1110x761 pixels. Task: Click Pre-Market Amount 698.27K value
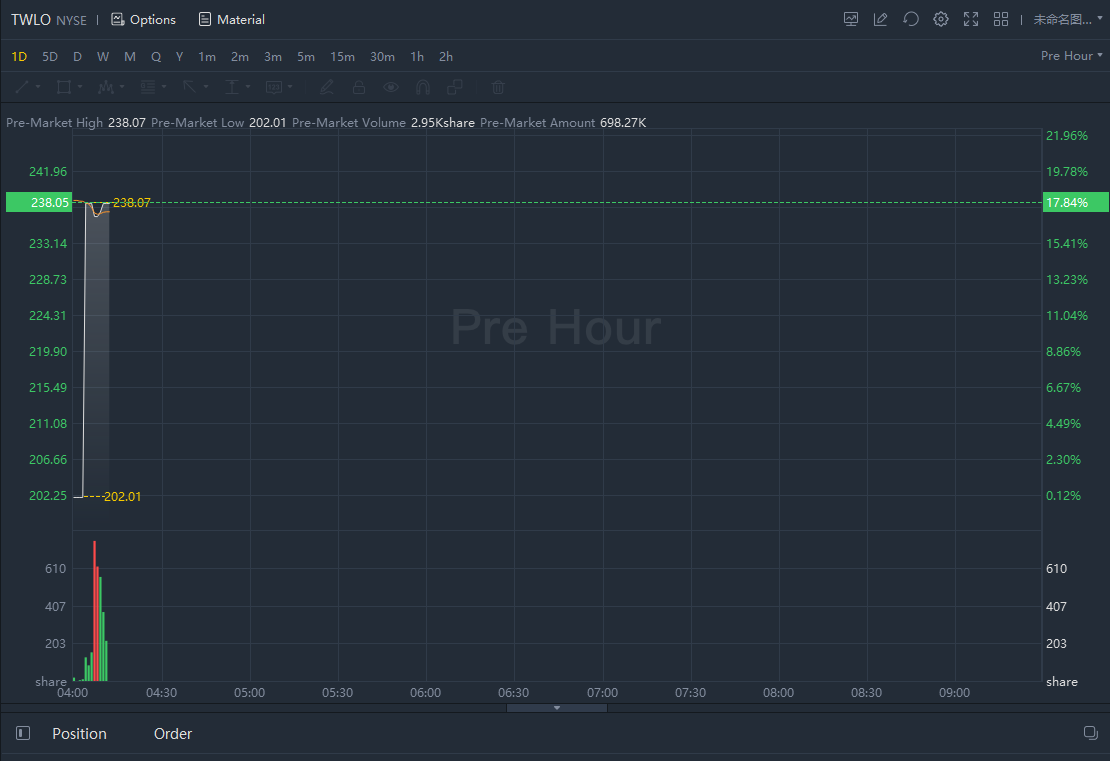click(x=623, y=122)
